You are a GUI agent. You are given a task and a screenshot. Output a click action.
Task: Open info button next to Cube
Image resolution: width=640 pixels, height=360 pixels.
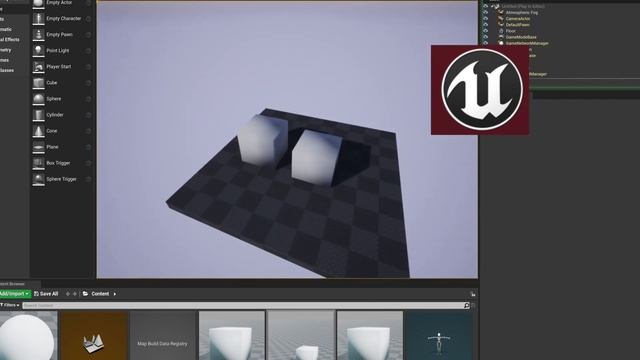coord(88,83)
